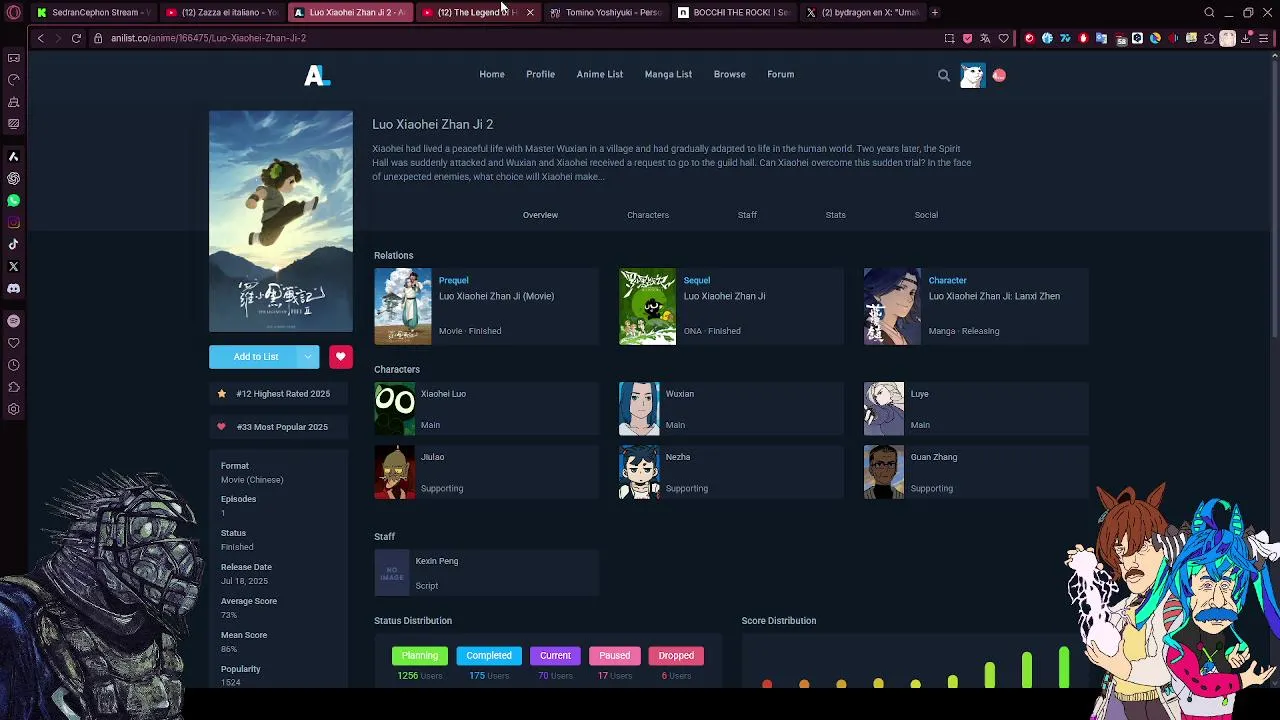This screenshot has height=720, width=1280.
Task: Open sidebar settings gear icon
Action: coord(13,409)
